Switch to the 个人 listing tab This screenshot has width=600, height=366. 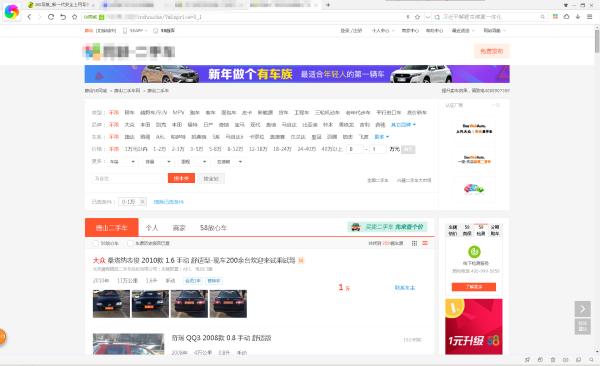152,228
